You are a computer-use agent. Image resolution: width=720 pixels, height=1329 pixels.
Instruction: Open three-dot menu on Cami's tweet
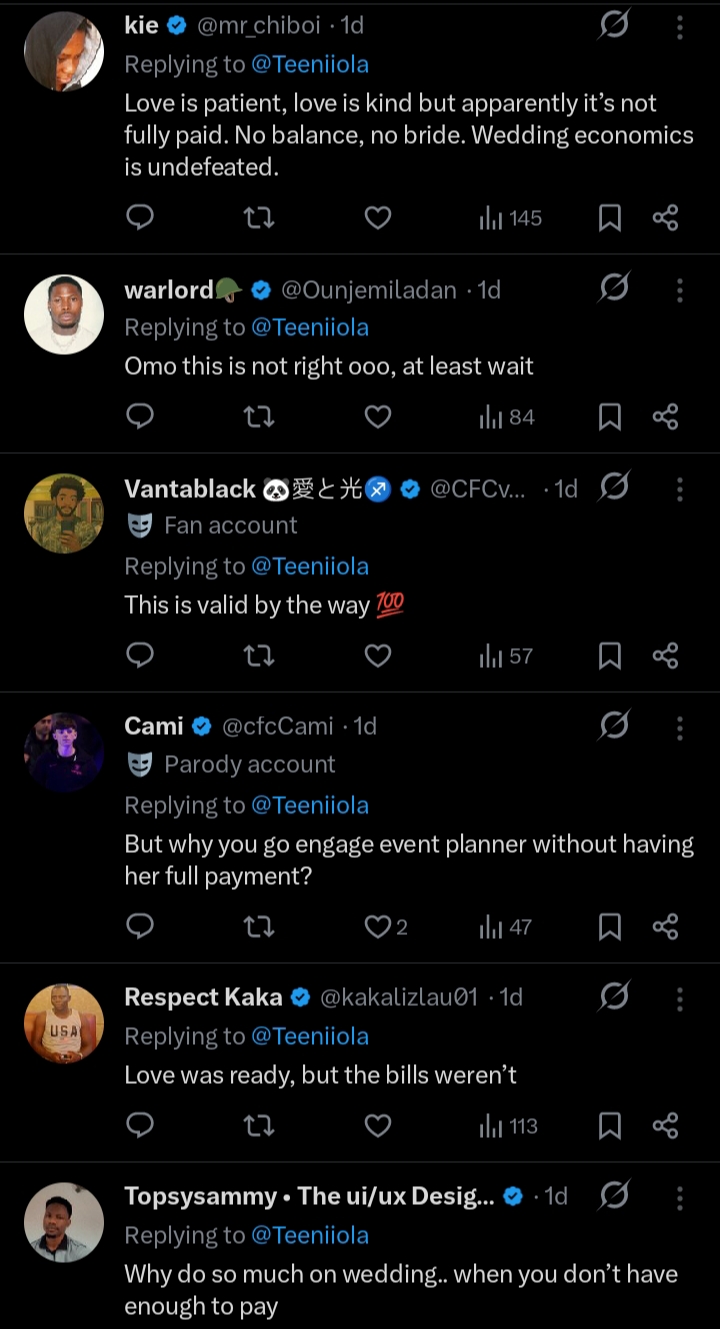click(x=679, y=726)
